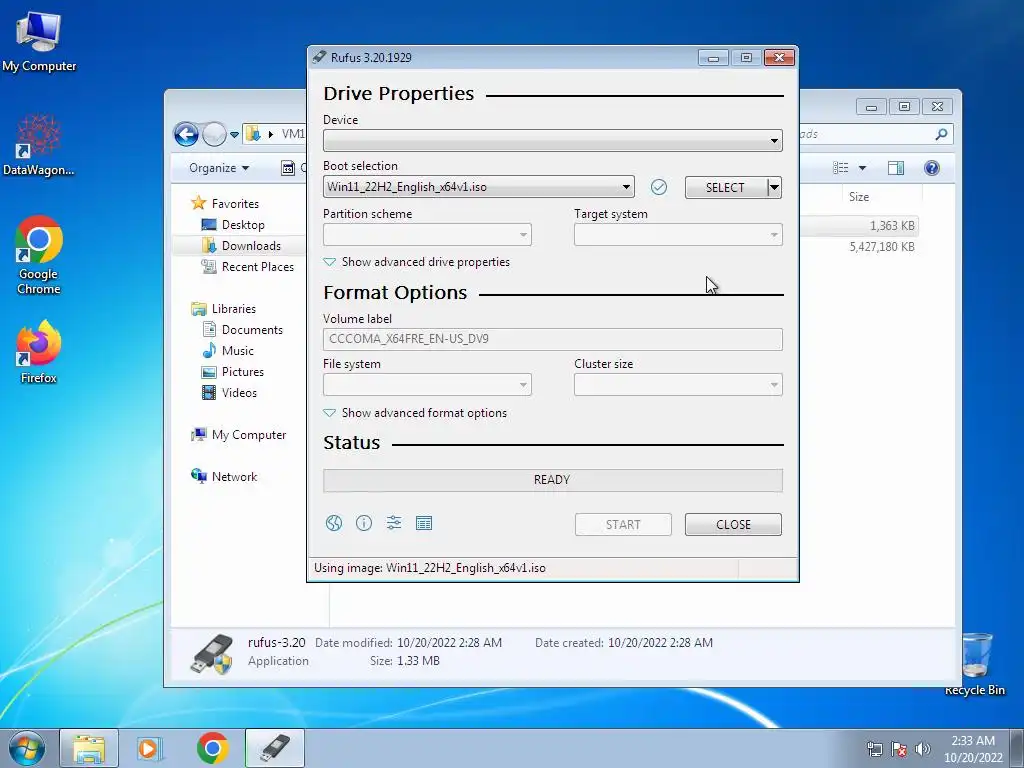The width and height of the screenshot is (1024, 768).
Task: Click the checksum checkmark icon beside boot selection
Action: [x=659, y=187]
